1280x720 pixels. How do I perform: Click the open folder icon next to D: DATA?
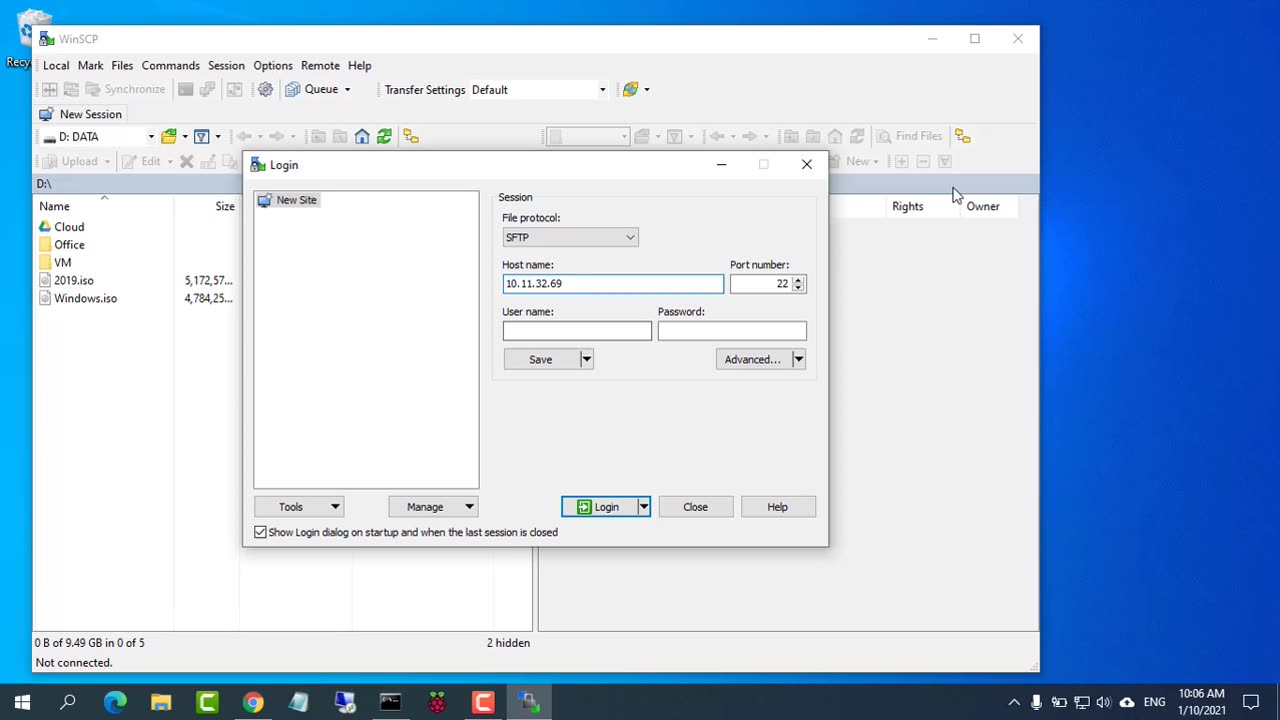coord(169,136)
